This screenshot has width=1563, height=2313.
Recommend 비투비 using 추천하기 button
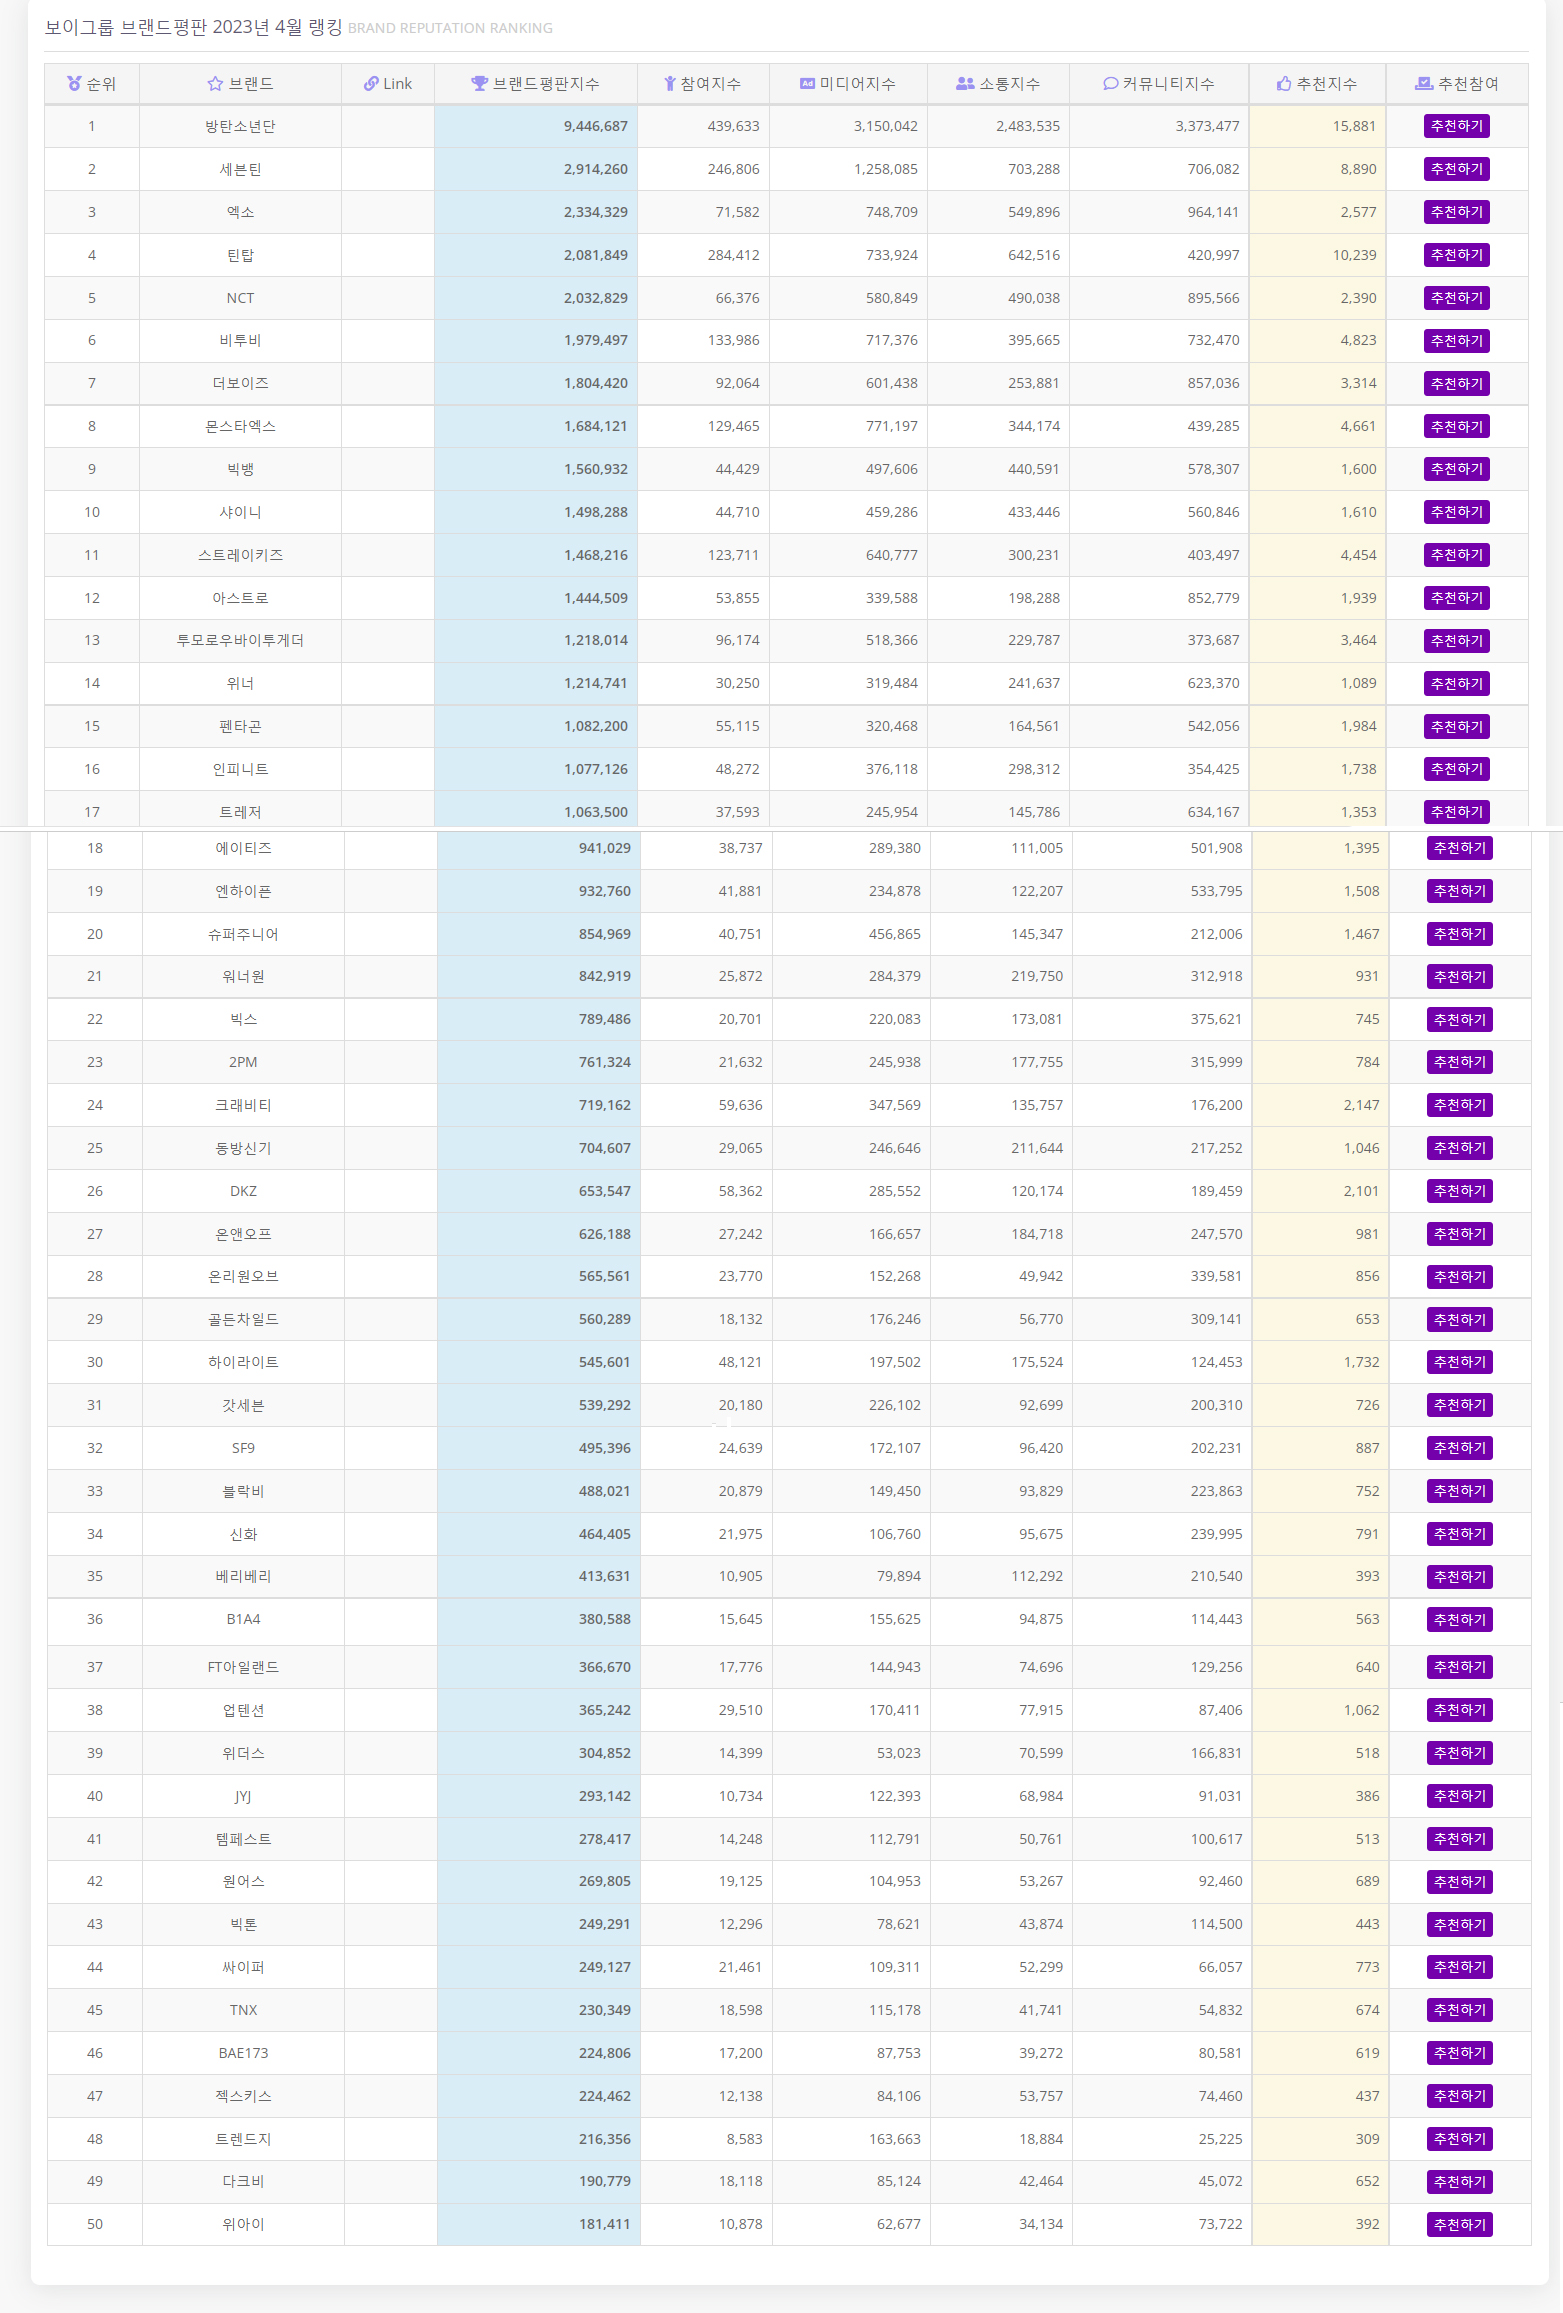1457,341
